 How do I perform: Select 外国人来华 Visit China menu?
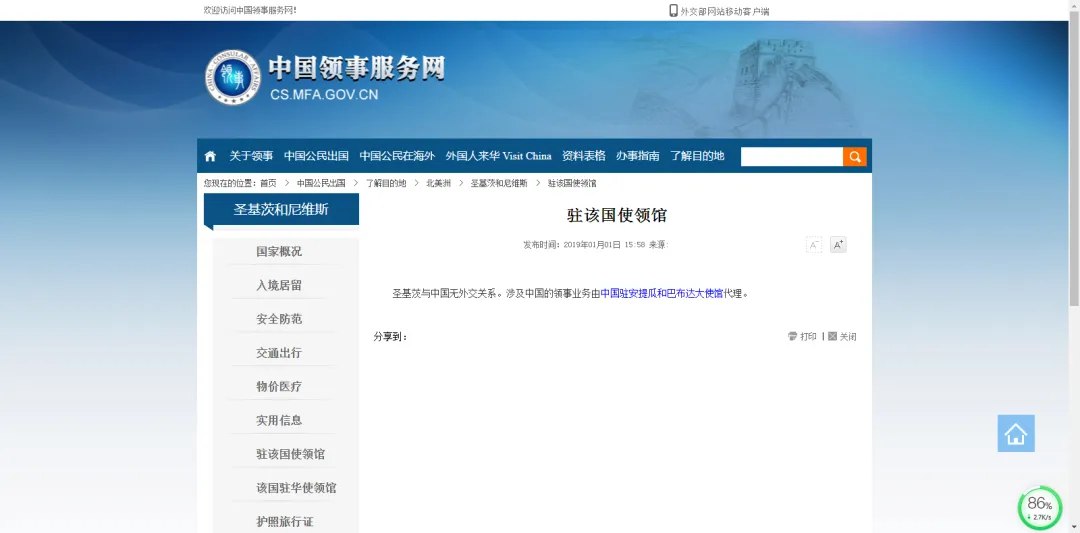(x=498, y=156)
